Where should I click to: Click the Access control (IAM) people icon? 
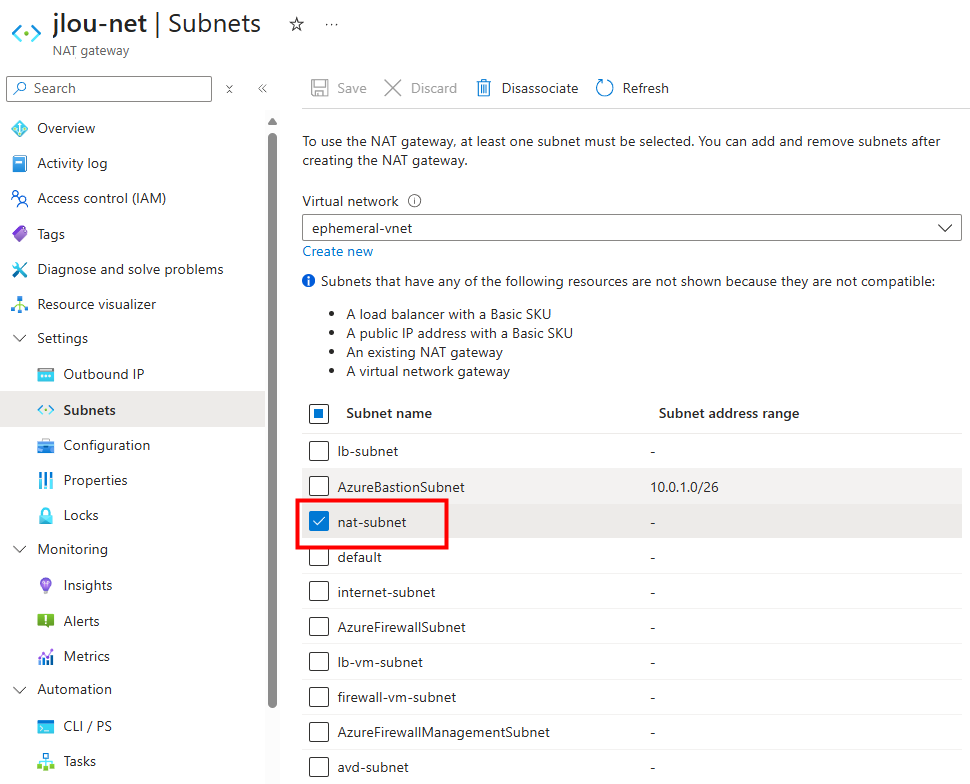click(20, 199)
